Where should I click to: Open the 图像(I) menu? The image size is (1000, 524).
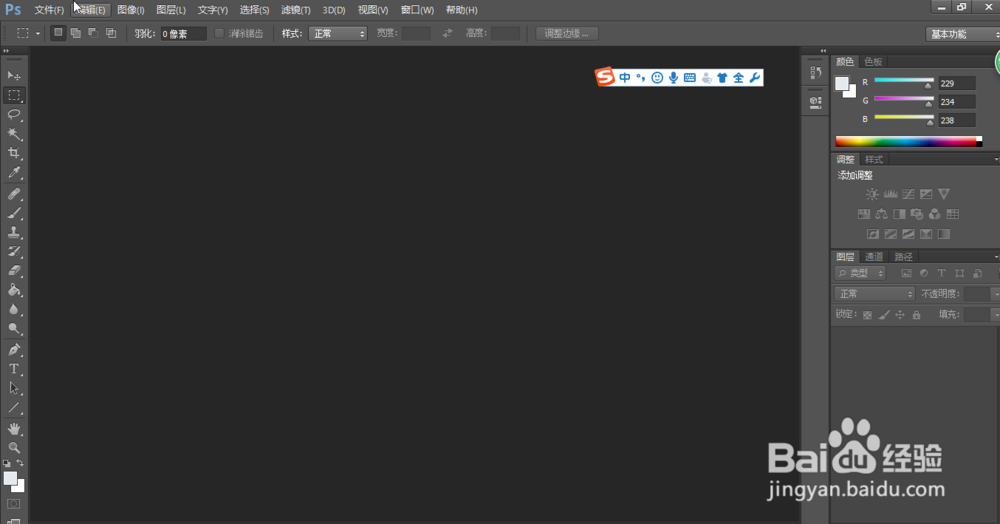coord(131,10)
